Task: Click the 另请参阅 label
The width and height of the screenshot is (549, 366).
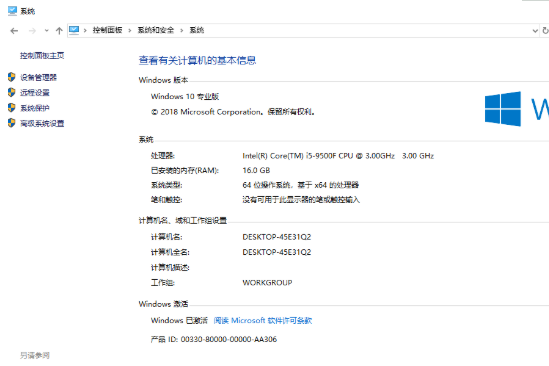Action: coord(35,355)
